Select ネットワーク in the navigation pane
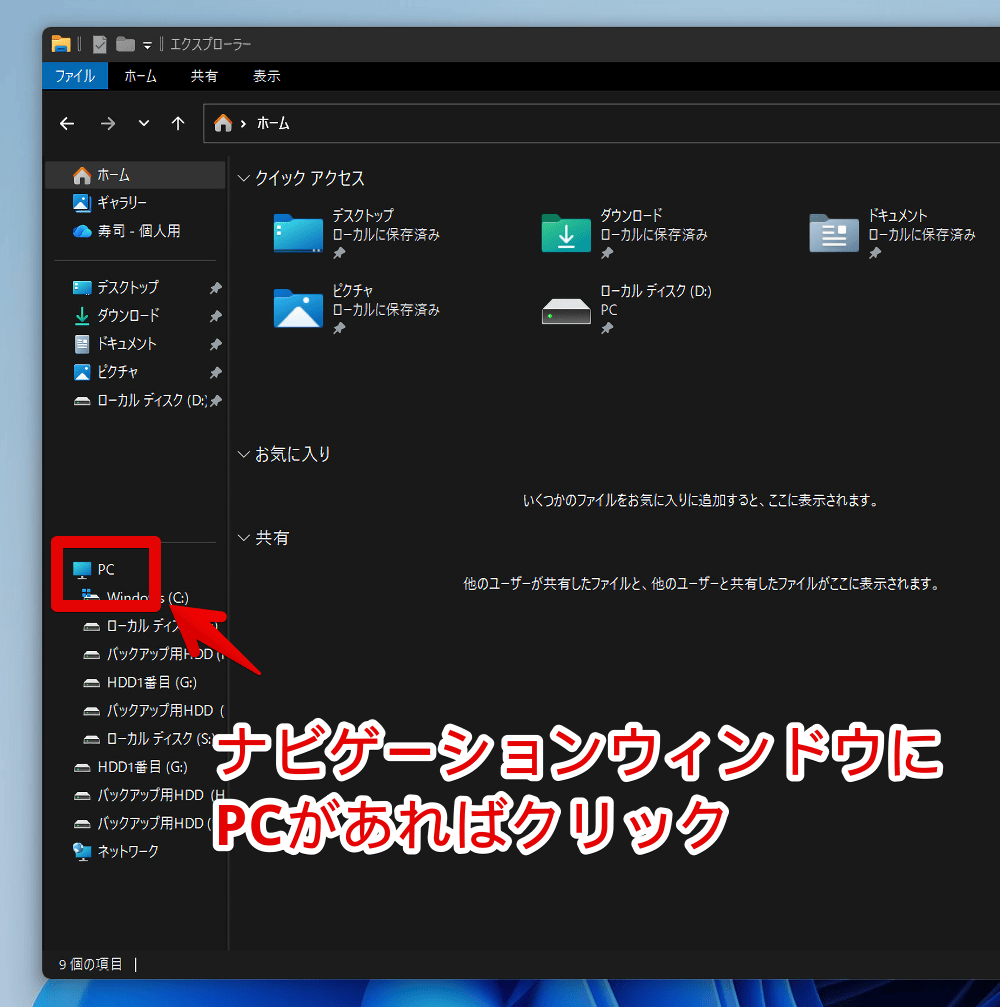 click(x=120, y=851)
